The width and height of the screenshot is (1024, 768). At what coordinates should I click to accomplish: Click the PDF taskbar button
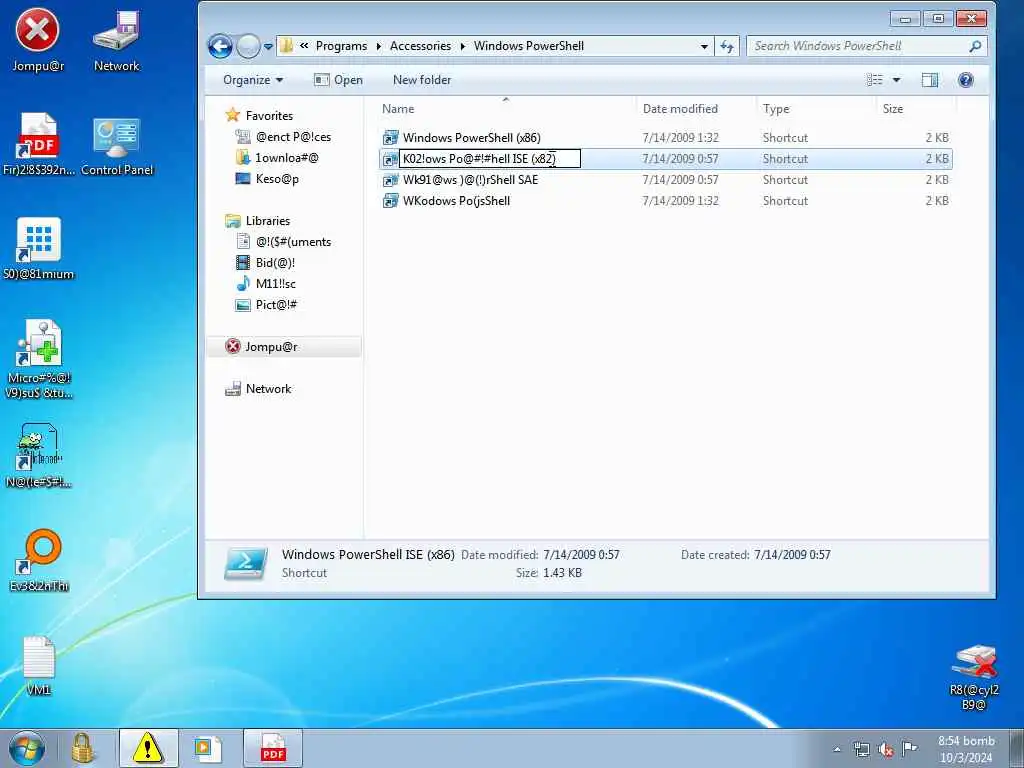coord(273,748)
